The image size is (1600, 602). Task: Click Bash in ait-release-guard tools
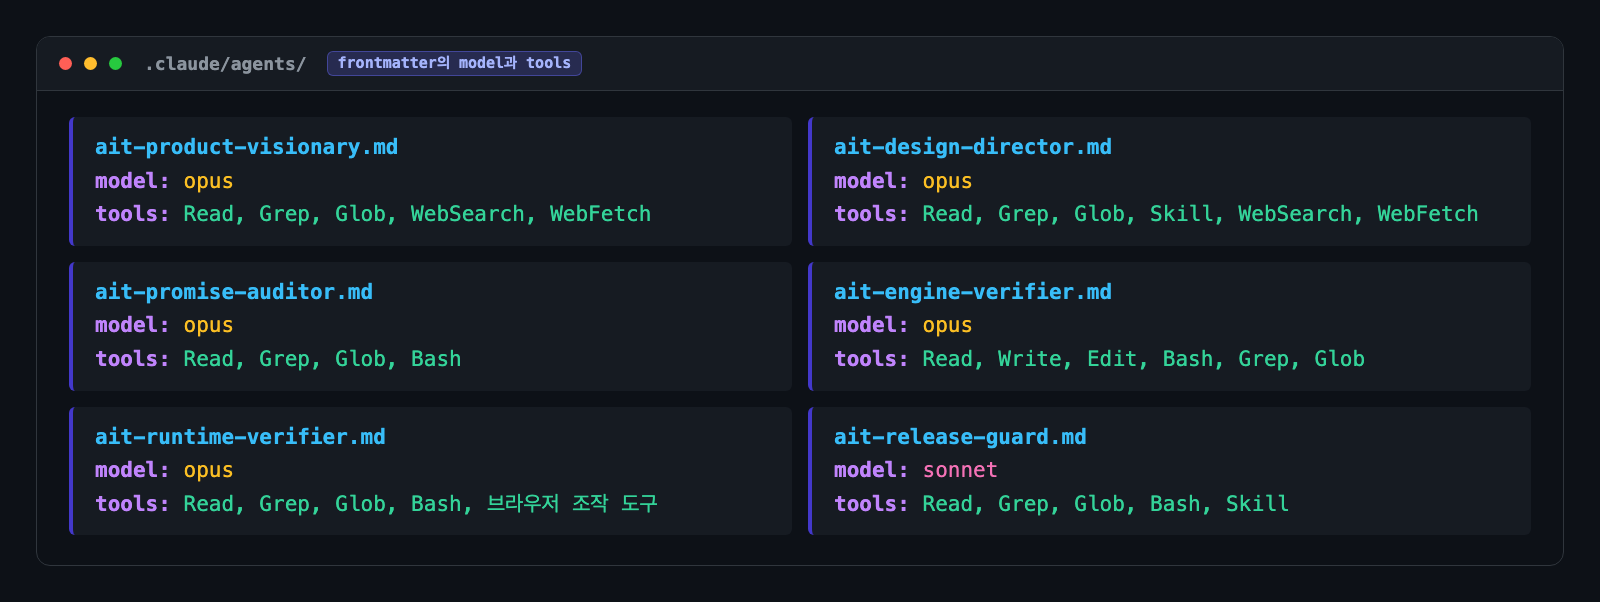coord(1175,504)
